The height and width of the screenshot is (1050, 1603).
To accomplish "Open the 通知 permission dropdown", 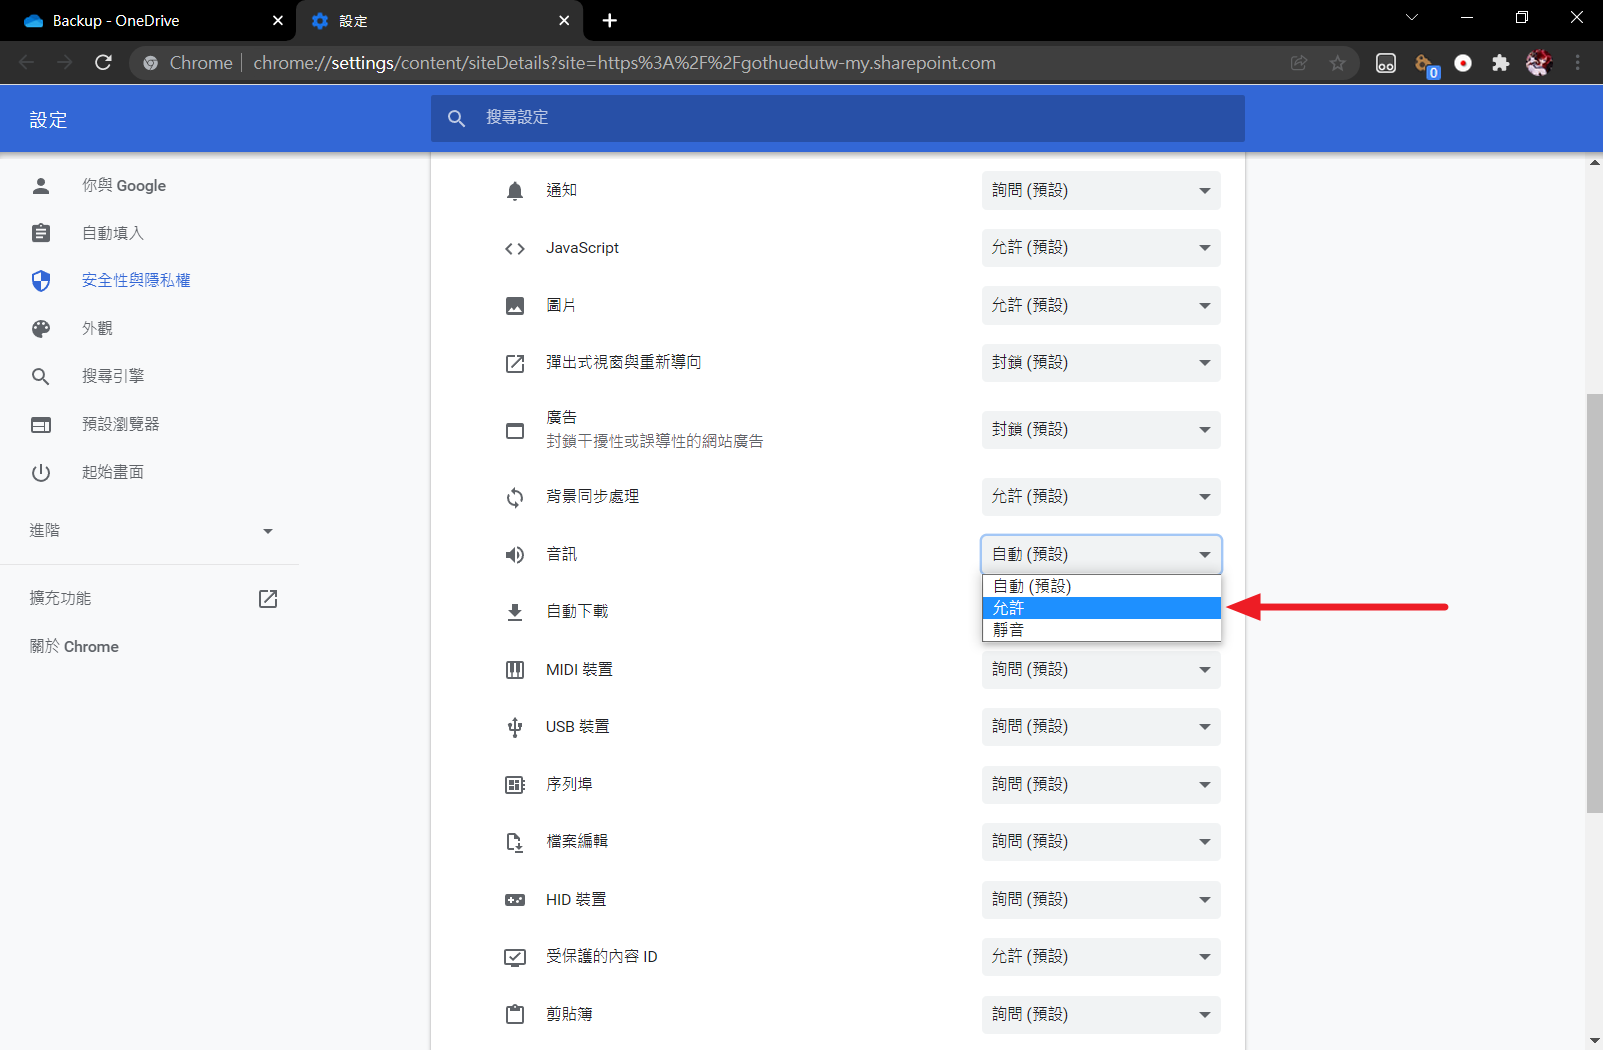I will (1100, 191).
